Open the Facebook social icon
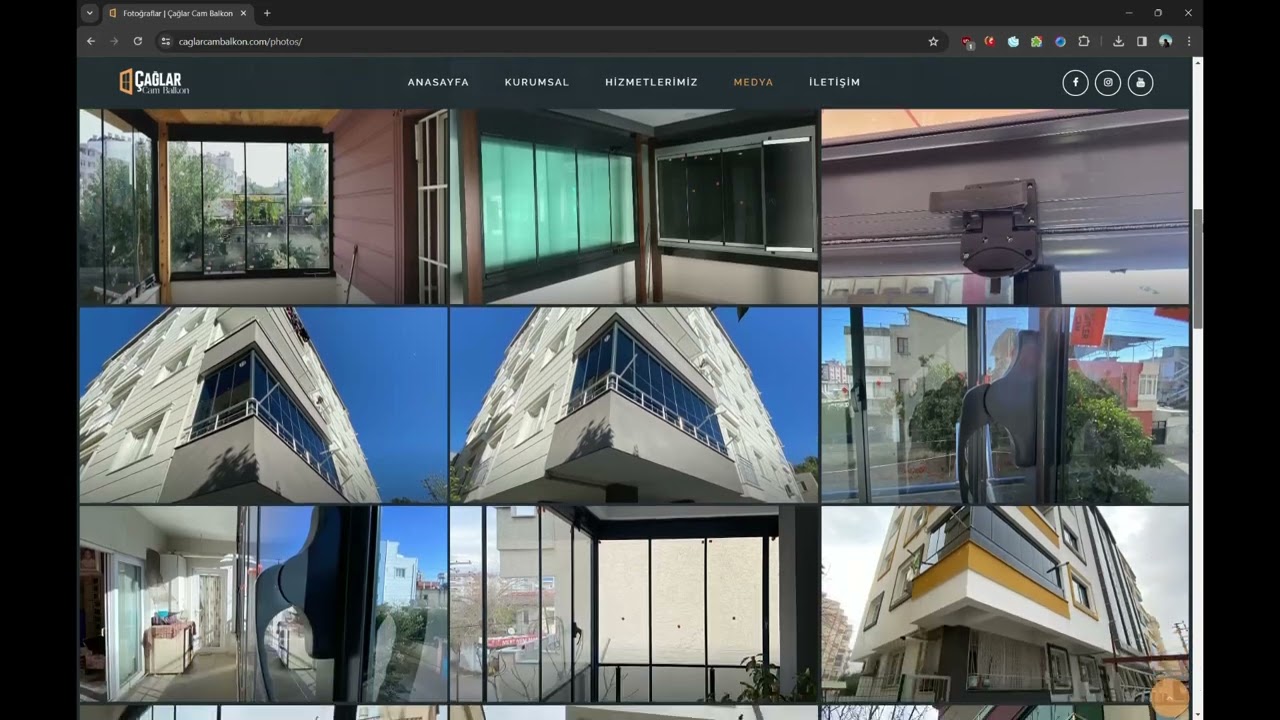 pyautogui.click(x=1075, y=83)
